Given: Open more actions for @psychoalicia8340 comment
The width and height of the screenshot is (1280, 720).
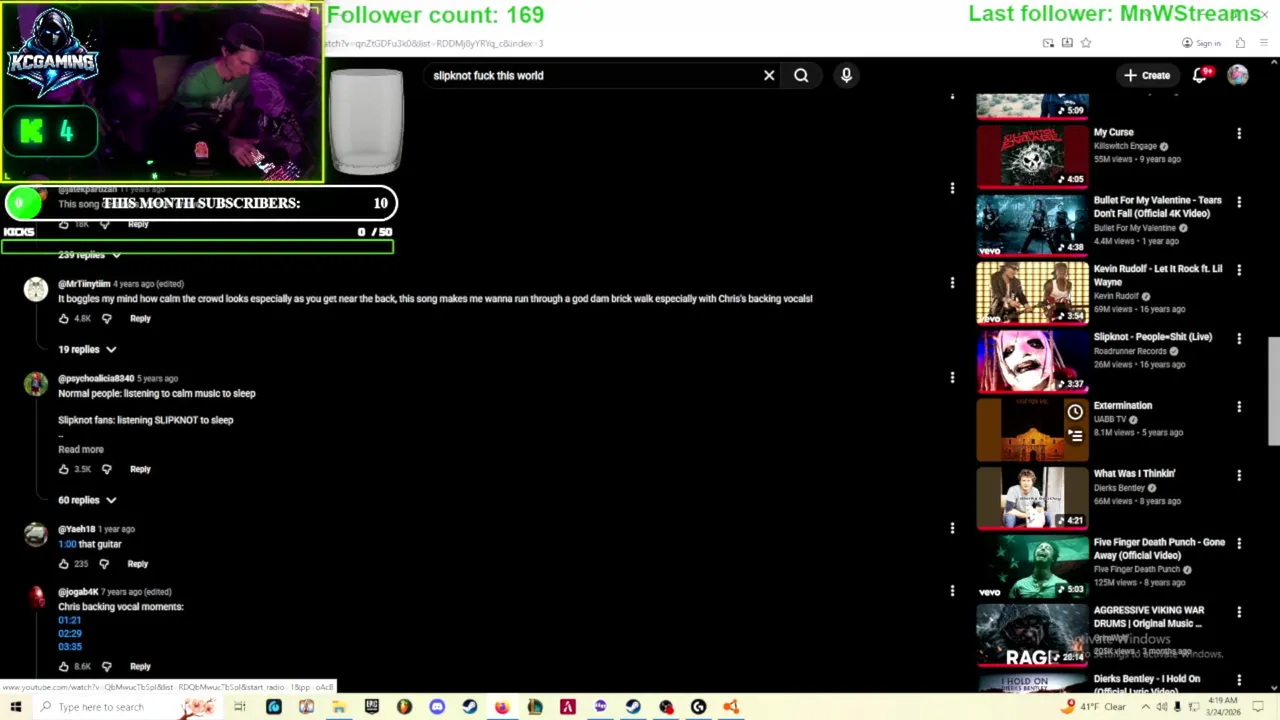Looking at the screenshot, I should [952, 378].
